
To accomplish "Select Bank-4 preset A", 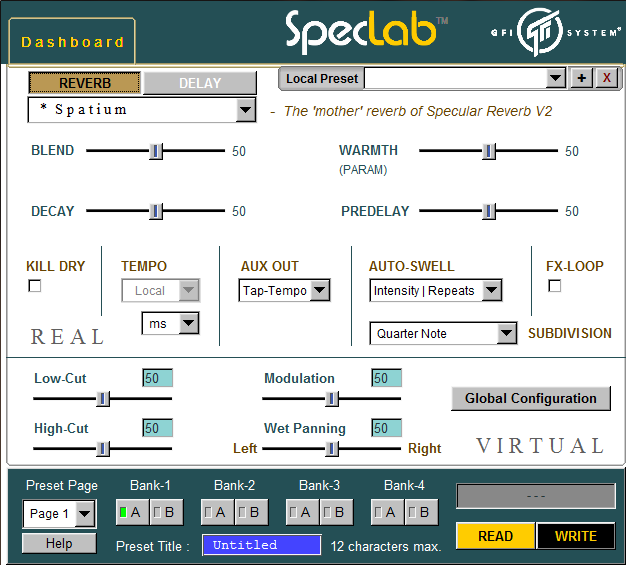I will click(x=388, y=512).
